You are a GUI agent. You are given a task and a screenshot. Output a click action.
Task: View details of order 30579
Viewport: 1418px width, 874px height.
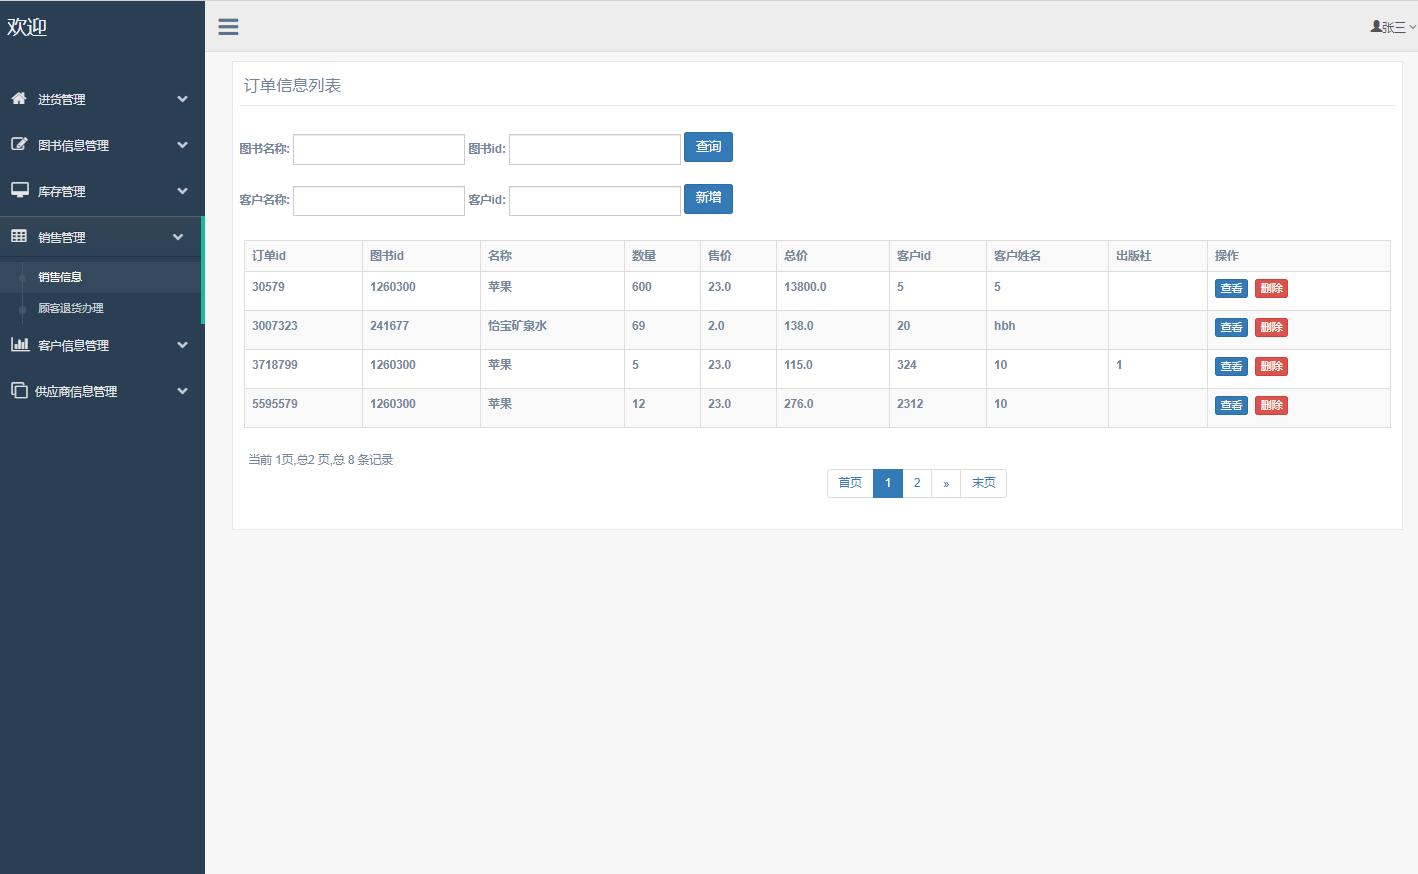1231,289
